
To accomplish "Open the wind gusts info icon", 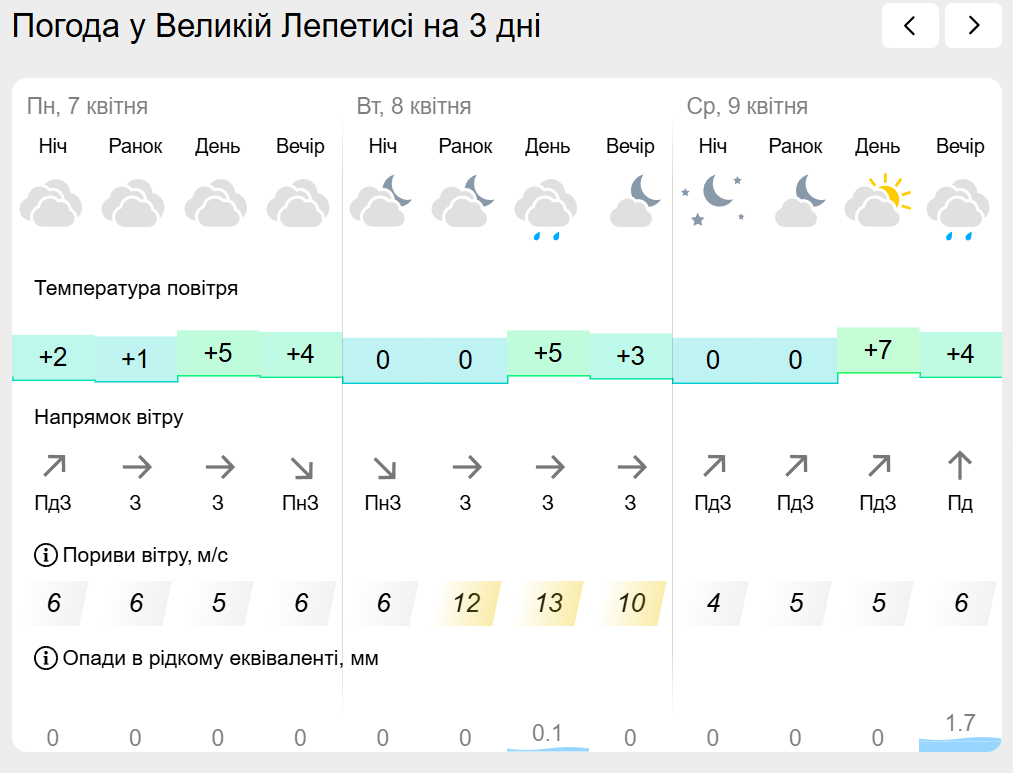I will (x=45, y=555).
